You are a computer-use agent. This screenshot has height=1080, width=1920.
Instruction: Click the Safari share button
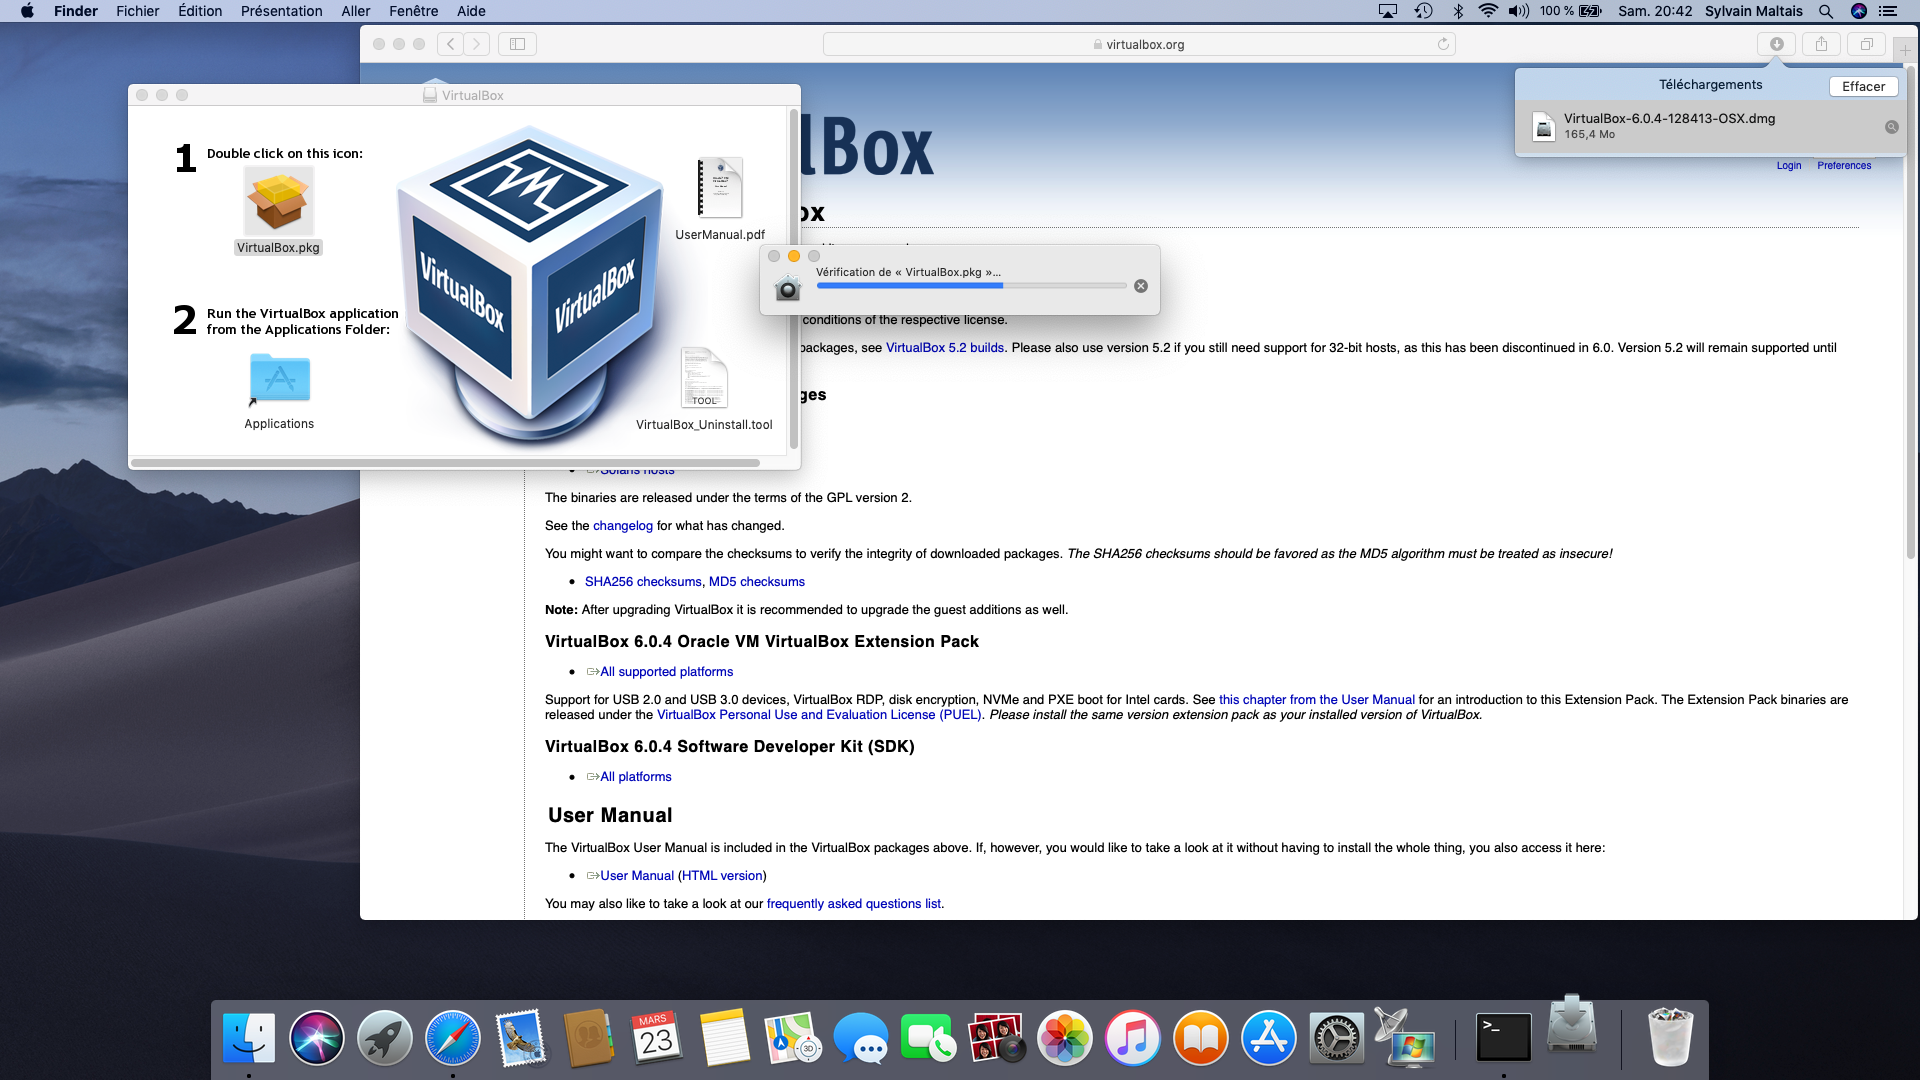coord(1821,44)
